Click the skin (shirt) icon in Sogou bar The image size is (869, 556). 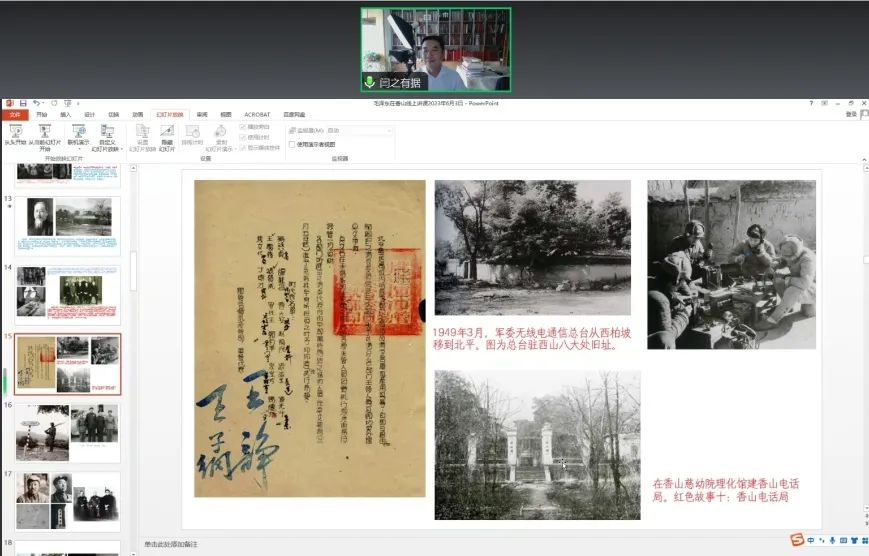[855, 540]
